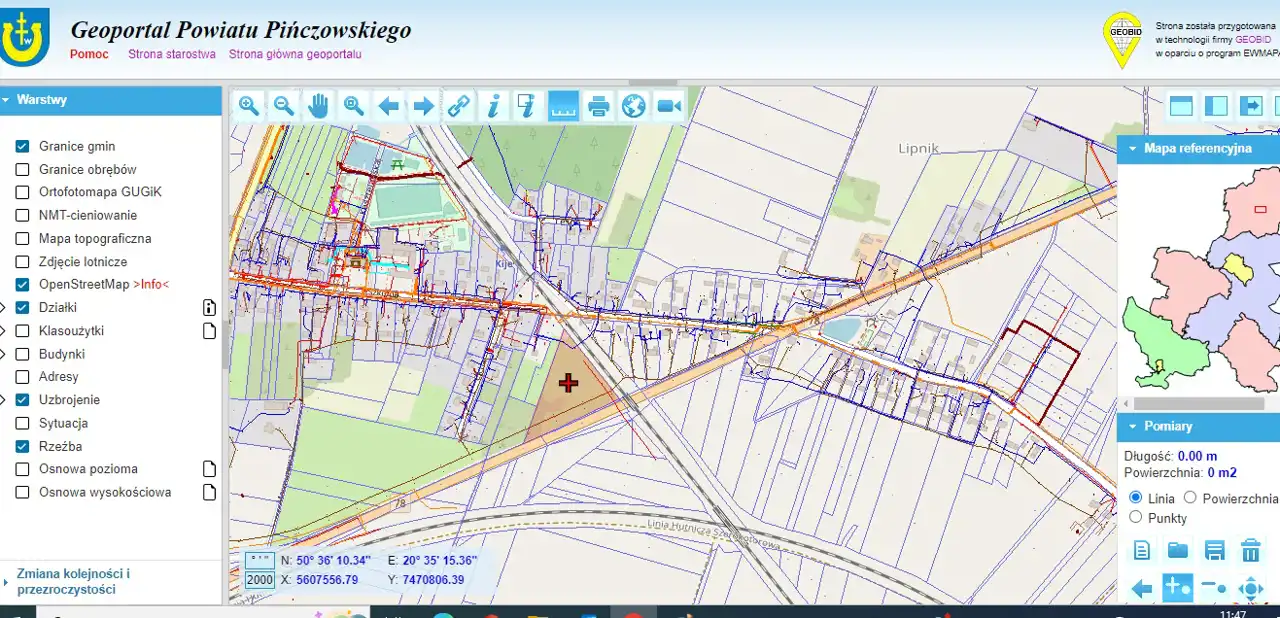This screenshot has width=1280, height=618.
Task: Click the floppy disk save measurement icon
Action: (1214, 550)
